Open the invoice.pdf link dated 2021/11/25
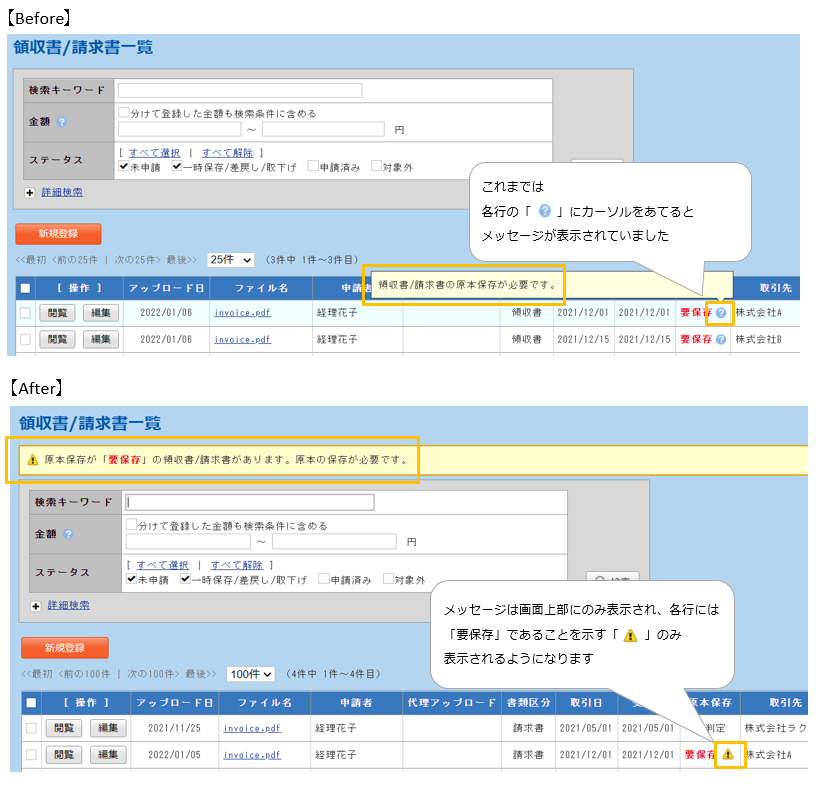The height and width of the screenshot is (785, 821). pos(251,729)
